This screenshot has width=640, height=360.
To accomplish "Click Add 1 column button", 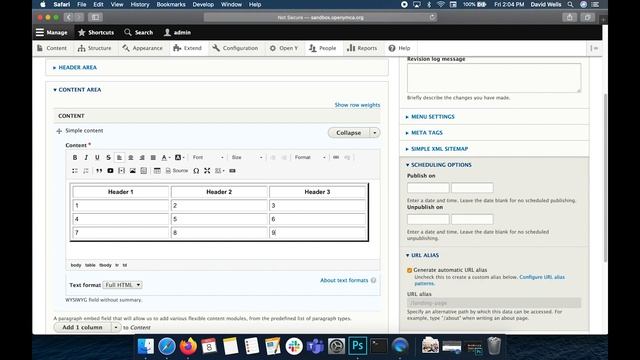I will click(x=82, y=327).
